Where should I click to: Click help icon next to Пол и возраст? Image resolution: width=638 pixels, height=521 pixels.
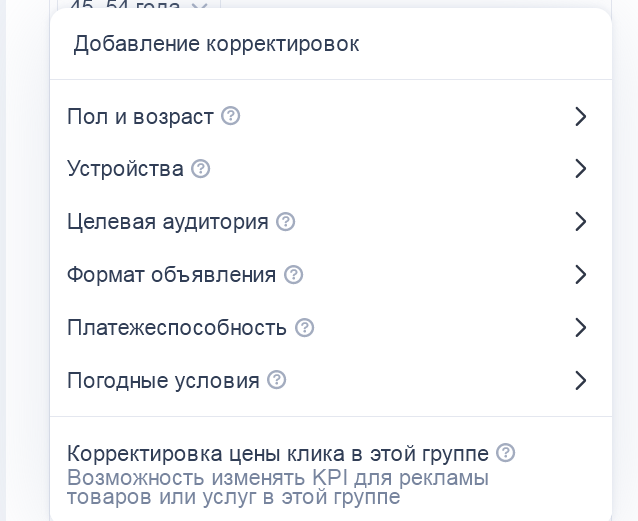click(x=231, y=116)
